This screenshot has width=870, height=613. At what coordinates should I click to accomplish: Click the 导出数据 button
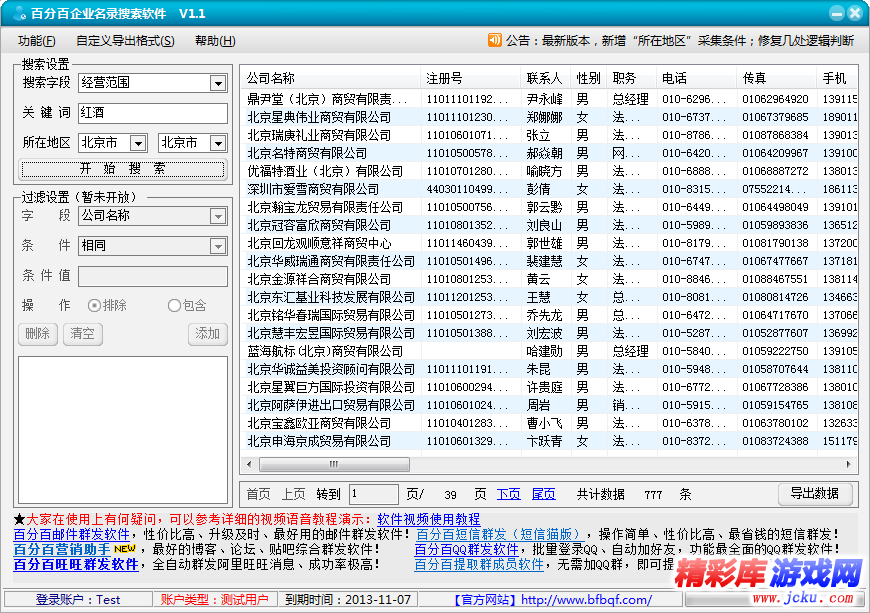pos(814,494)
